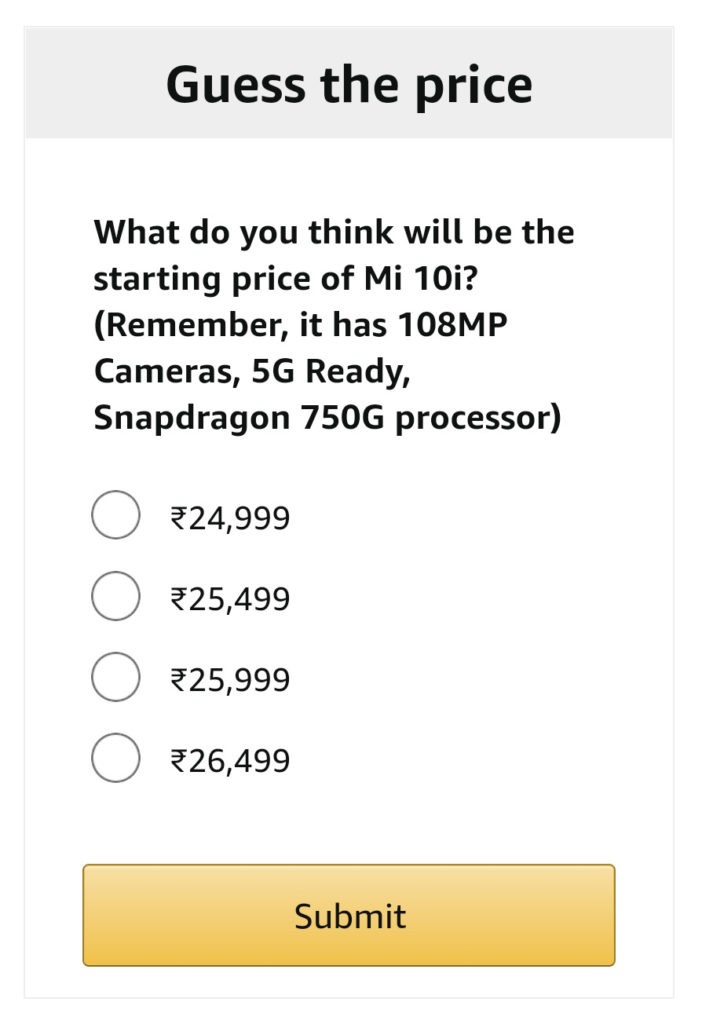This screenshot has height=1024, width=702.
Task: Choose the ₹25,499 radio option
Action: click(x=116, y=596)
